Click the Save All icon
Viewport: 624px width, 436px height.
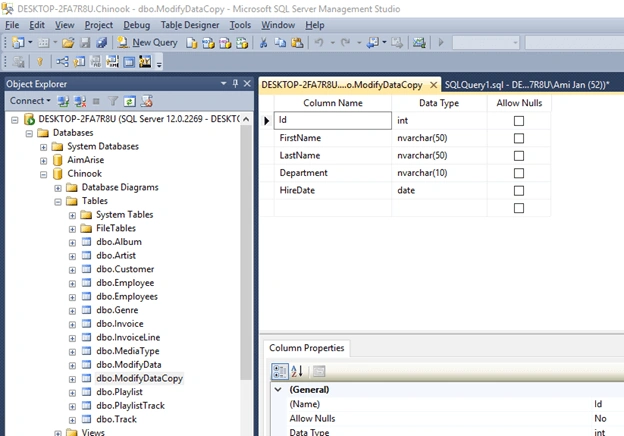point(102,42)
